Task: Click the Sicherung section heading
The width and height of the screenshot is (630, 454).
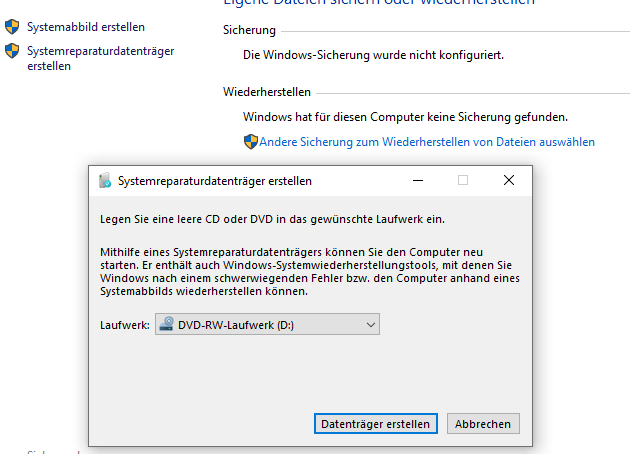Action: coord(250,30)
